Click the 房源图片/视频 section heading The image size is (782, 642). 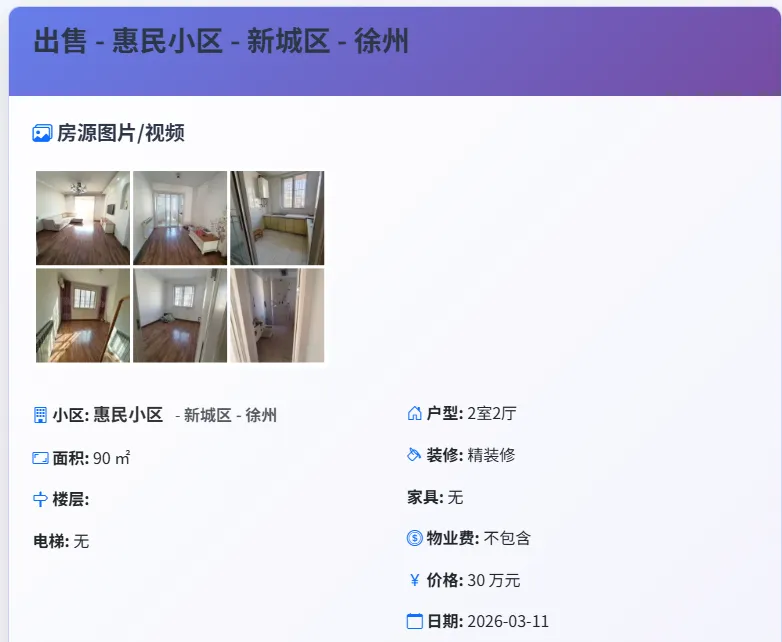tap(121, 133)
